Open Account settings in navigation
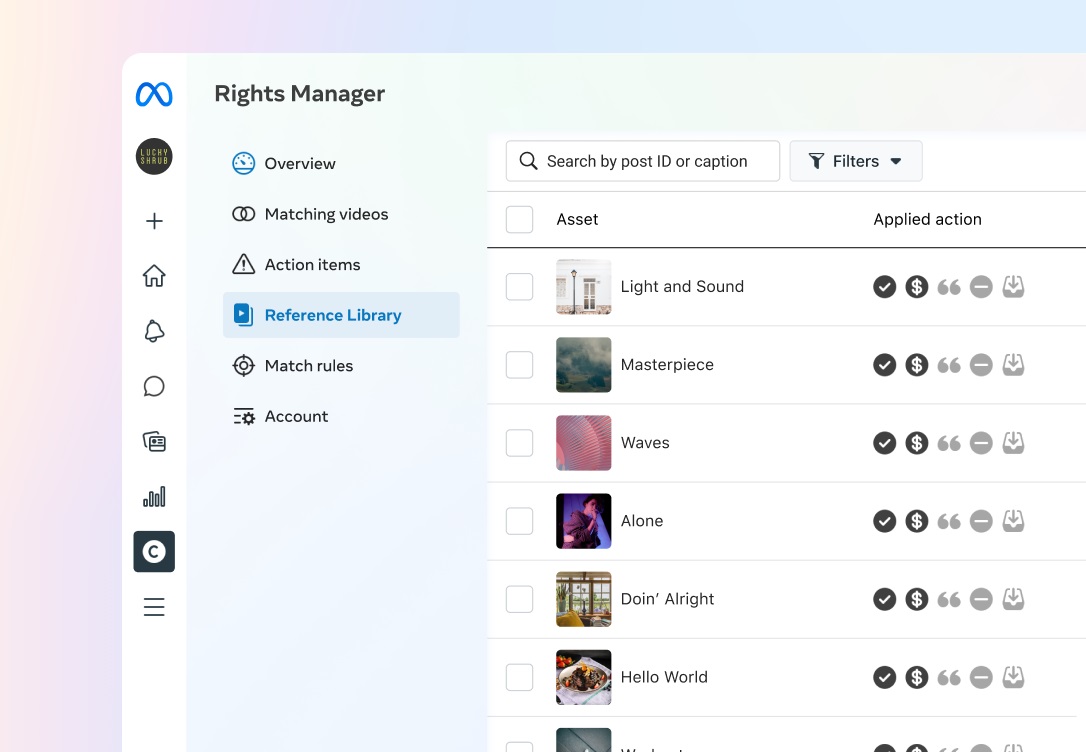 (x=341, y=416)
